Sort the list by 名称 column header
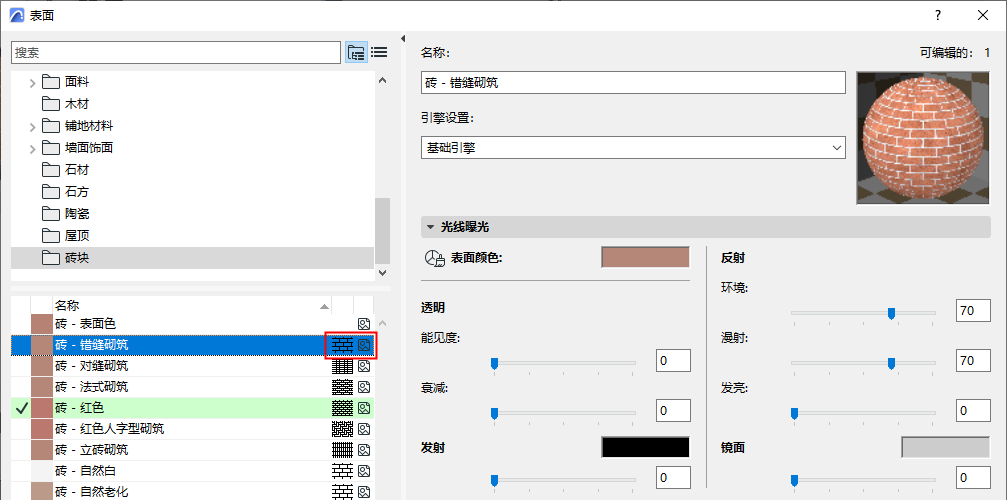The height and width of the screenshot is (500, 1007). [x=192, y=306]
